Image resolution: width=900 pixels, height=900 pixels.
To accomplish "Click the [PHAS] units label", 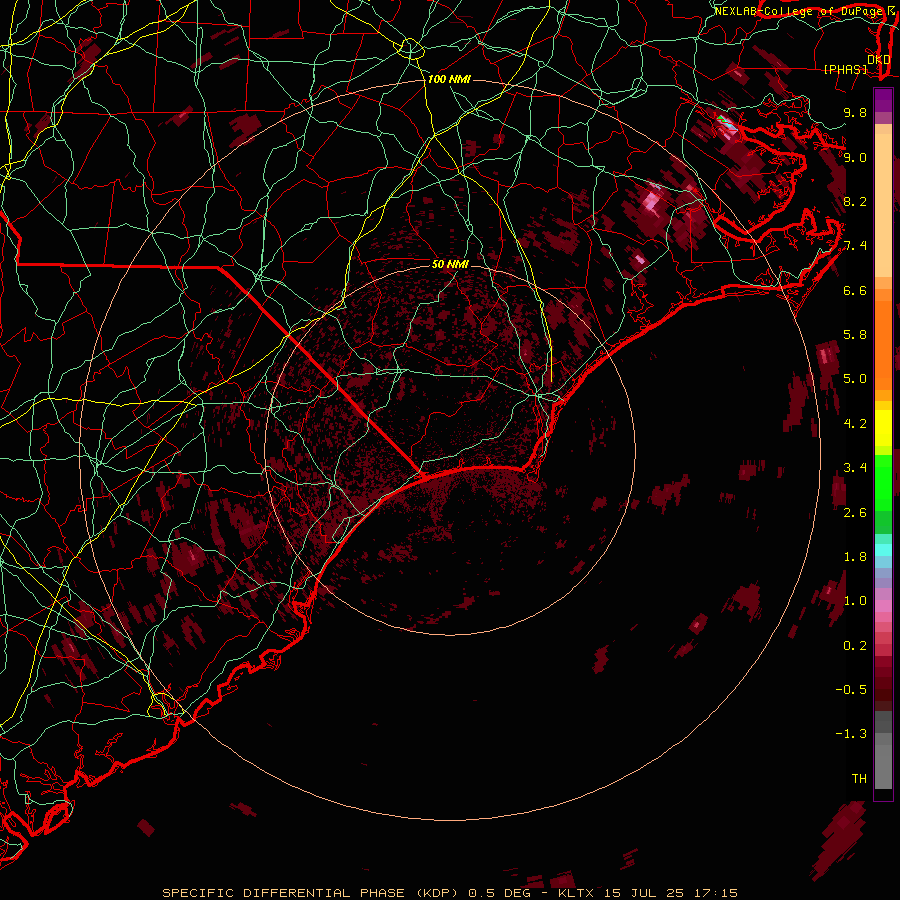I will [845, 69].
